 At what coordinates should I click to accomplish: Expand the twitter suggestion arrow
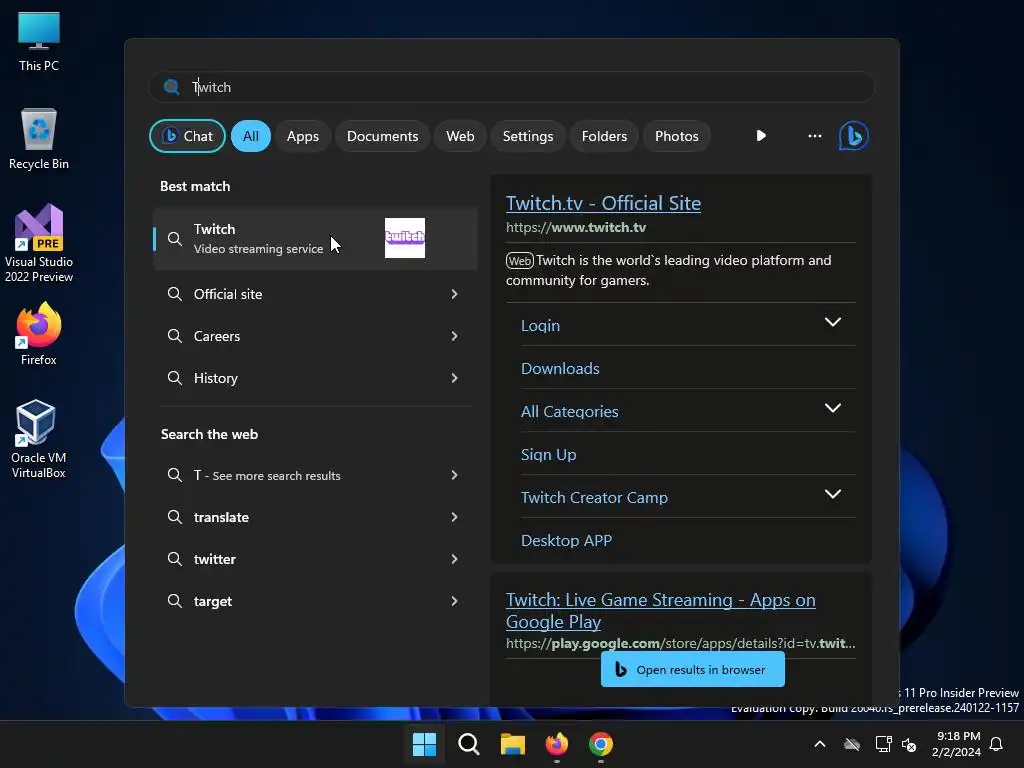pyautogui.click(x=455, y=559)
